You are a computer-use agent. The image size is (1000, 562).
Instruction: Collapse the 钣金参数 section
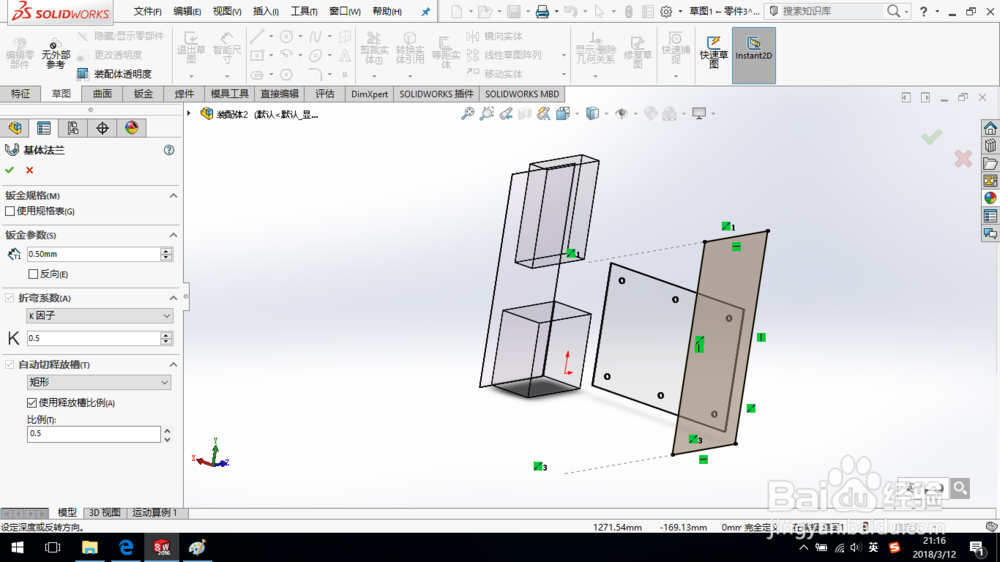coord(173,235)
